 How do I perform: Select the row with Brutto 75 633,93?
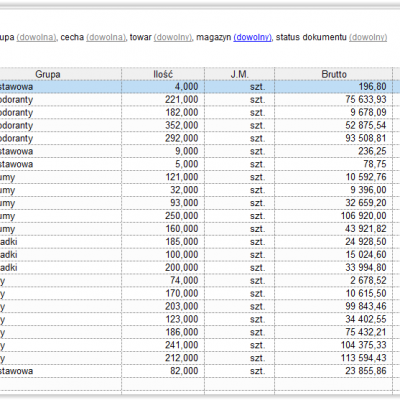click(x=200, y=100)
